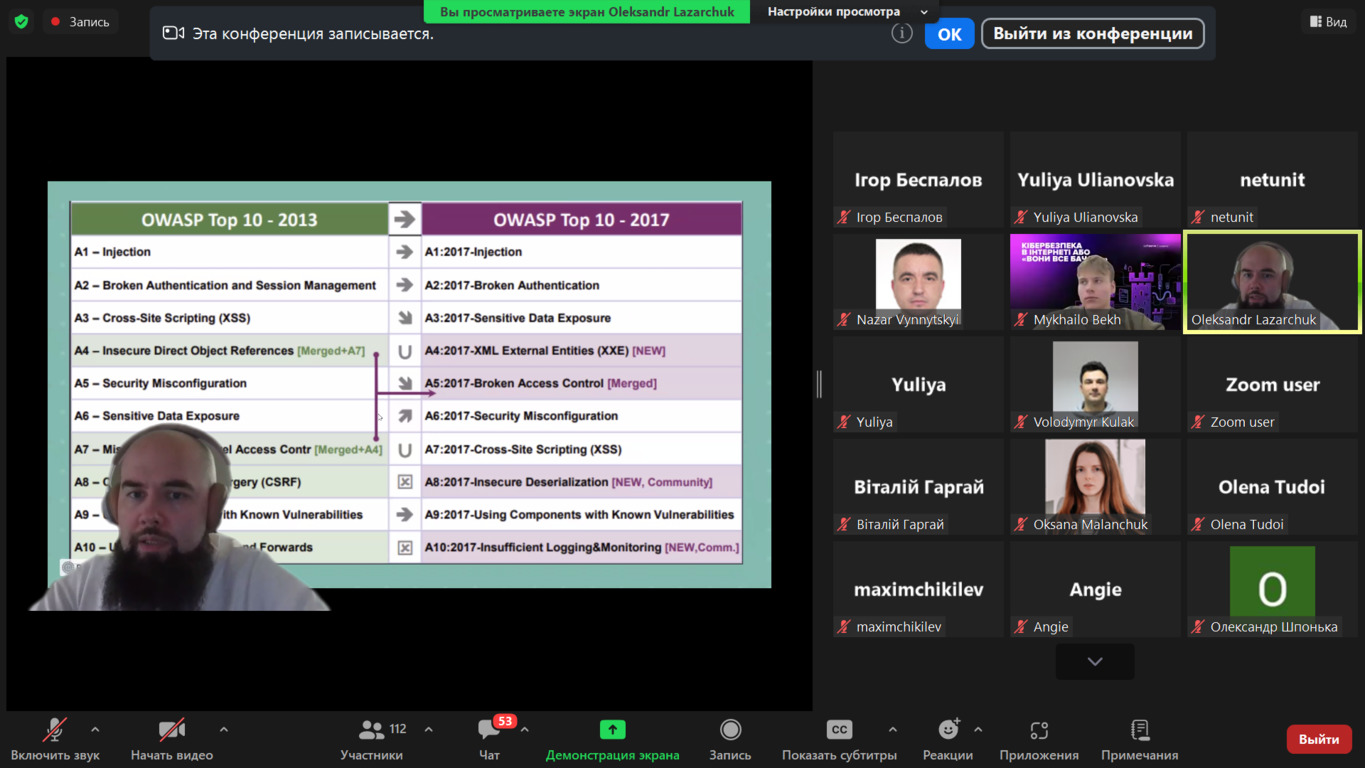Click muted mic icon beside netunit name
The image size is (1365, 768).
pyautogui.click(x=1198, y=217)
